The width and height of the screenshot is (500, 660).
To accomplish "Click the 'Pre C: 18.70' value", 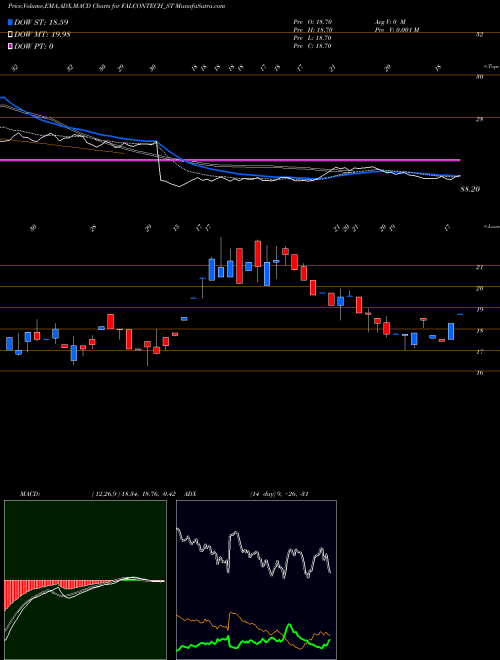I will click(x=313, y=46).
